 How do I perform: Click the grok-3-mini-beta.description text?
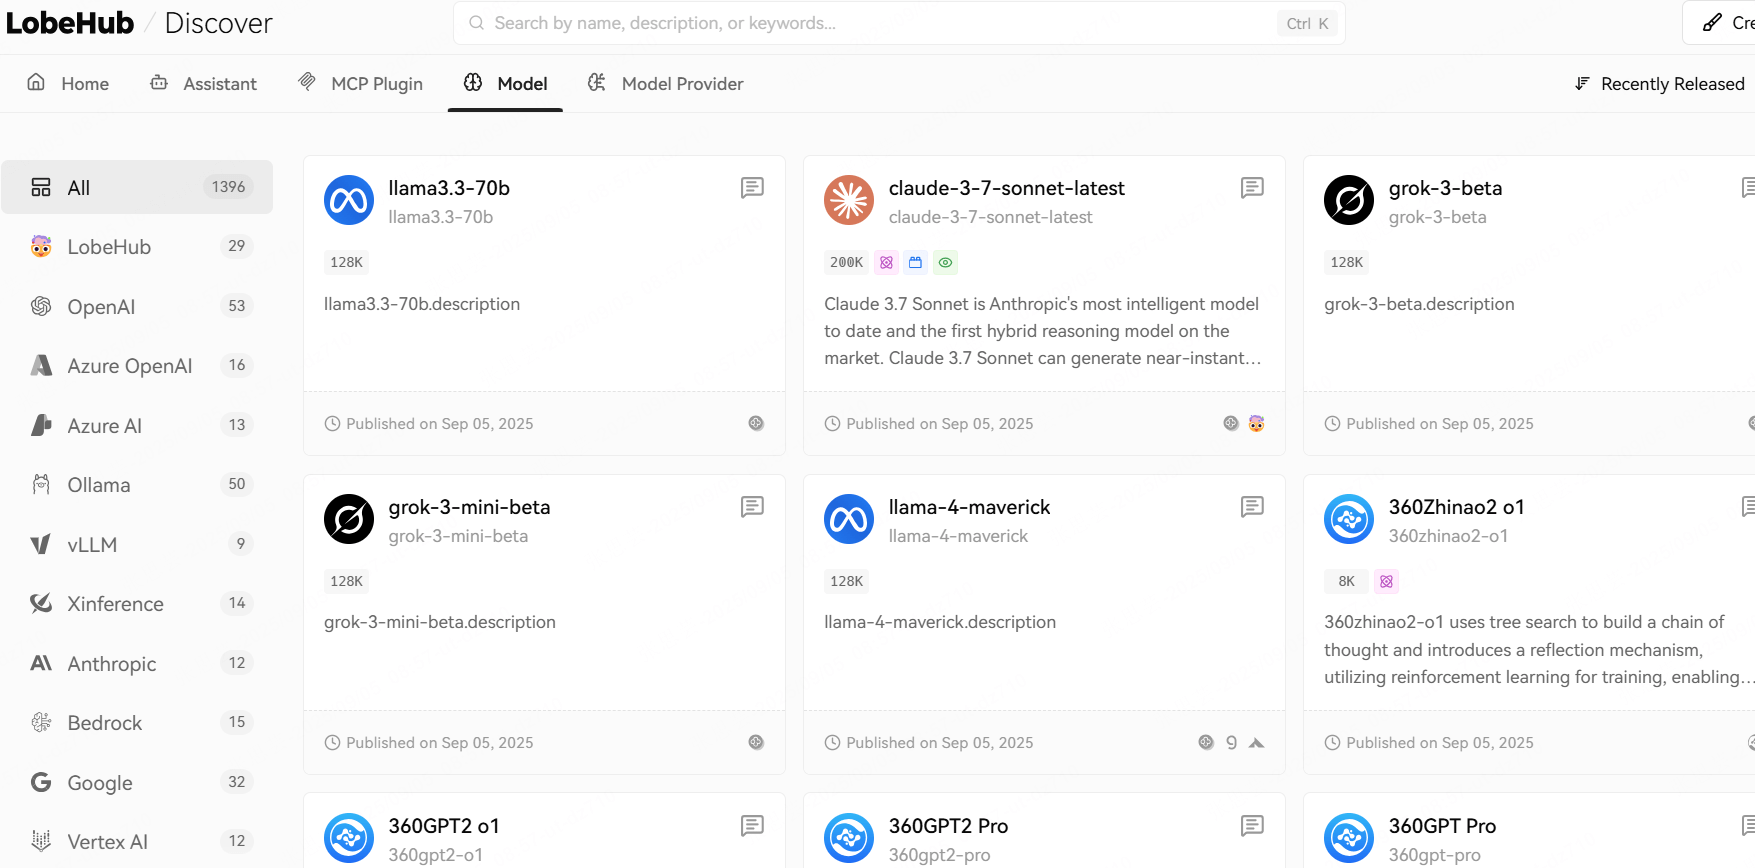[x=440, y=622]
